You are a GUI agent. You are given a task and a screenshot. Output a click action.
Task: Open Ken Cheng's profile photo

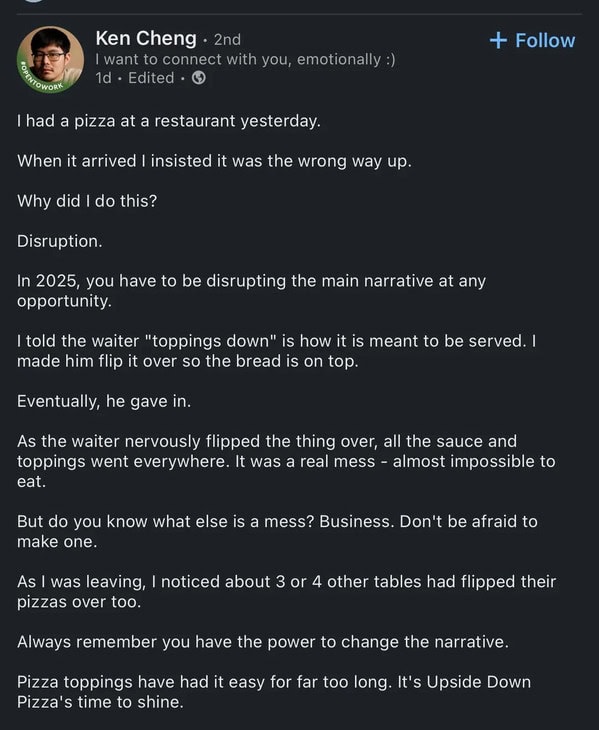pyautogui.click(x=50, y=59)
